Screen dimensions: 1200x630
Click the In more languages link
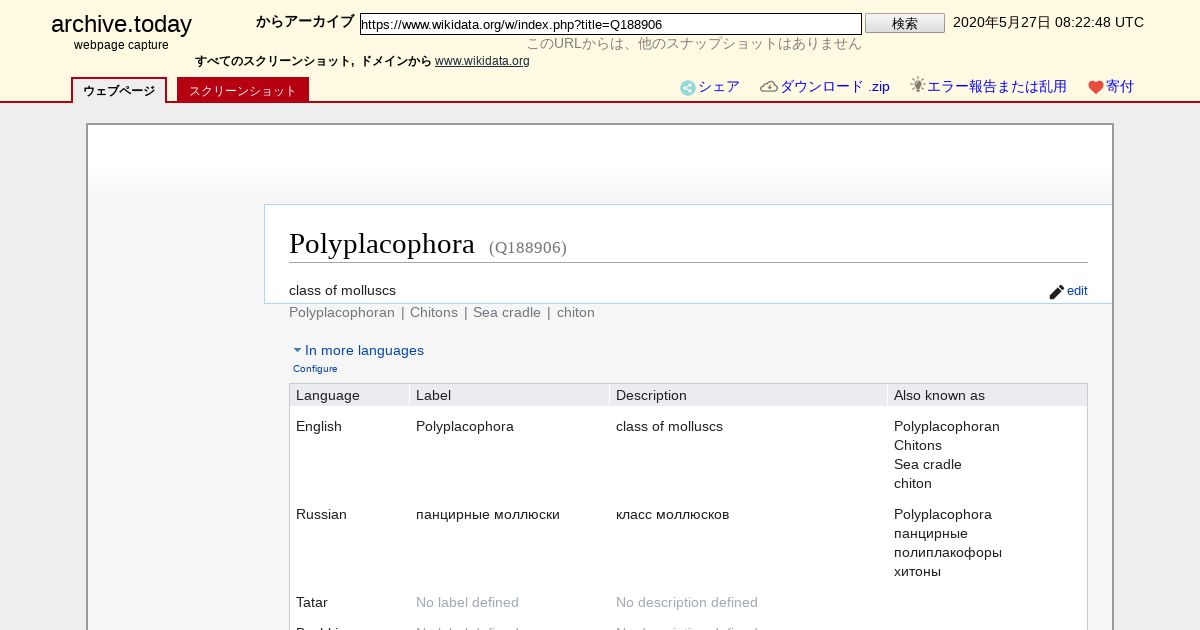point(364,350)
